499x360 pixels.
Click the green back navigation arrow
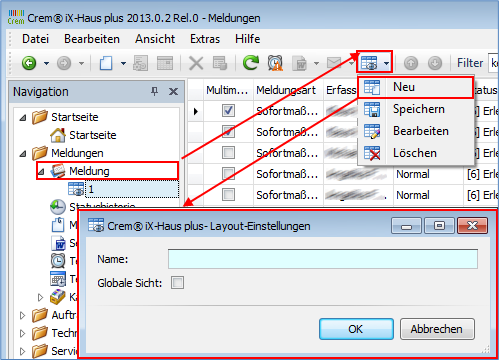tap(29, 63)
